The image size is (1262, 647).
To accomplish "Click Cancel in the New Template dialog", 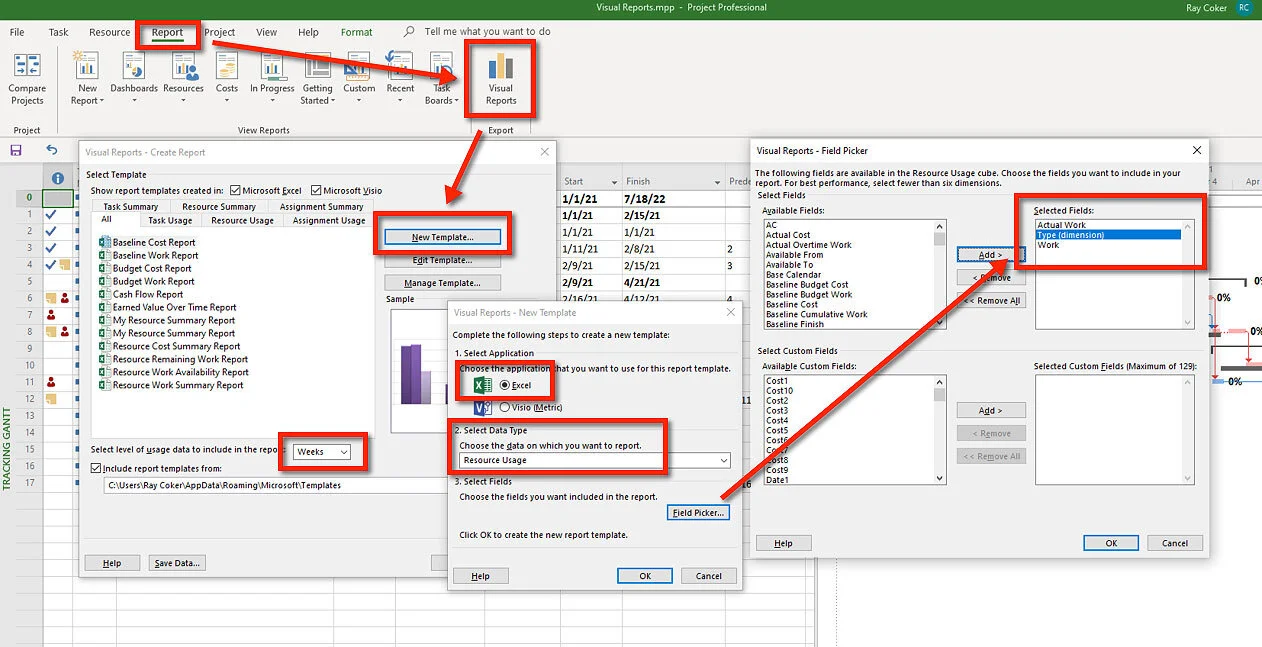I will [x=709, y=576].
